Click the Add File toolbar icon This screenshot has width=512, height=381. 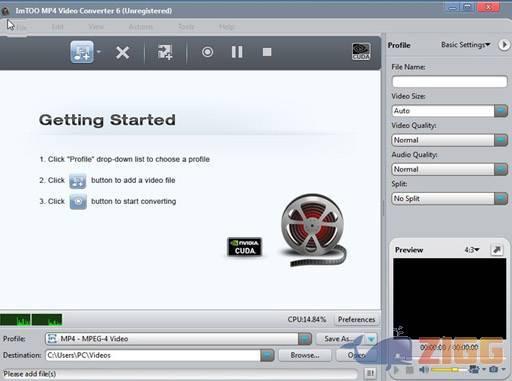pyautogui.click(x=82, y=52)
